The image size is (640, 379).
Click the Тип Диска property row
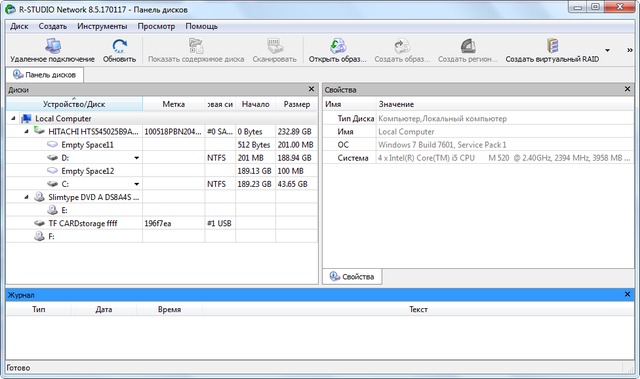pos(478,119)
